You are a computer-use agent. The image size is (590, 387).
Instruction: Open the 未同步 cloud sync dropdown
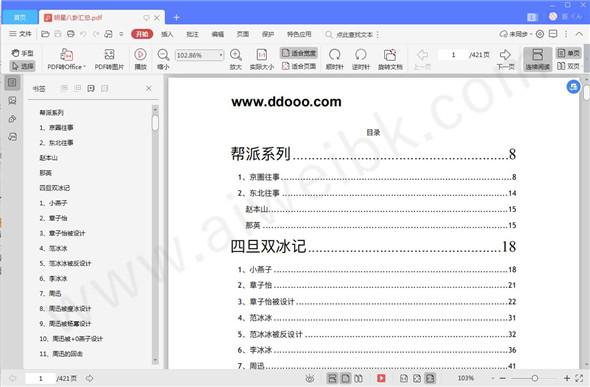pos(515,34)
